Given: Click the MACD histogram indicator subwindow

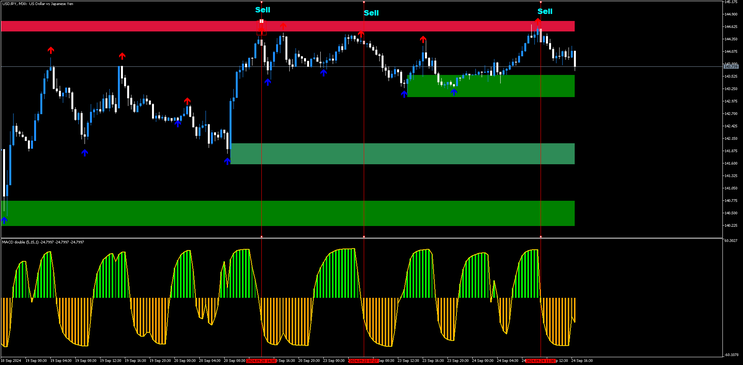Looking at the screenshot, I should point(362,298).
